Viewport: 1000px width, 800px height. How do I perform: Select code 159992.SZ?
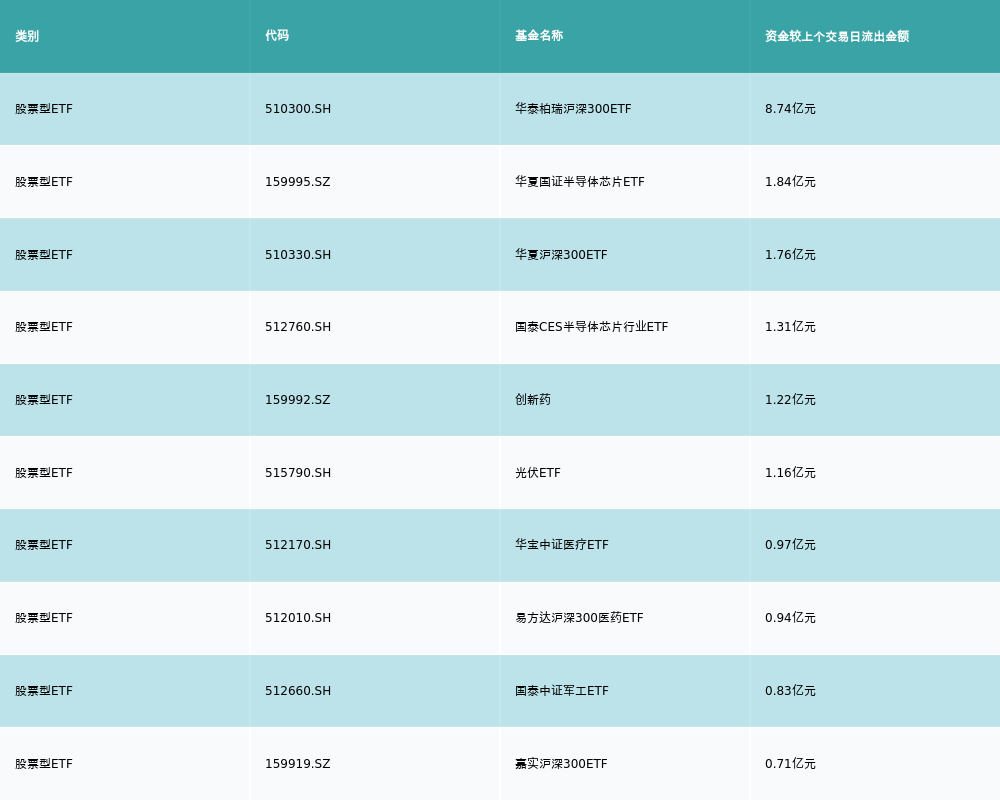pos(298,400)
